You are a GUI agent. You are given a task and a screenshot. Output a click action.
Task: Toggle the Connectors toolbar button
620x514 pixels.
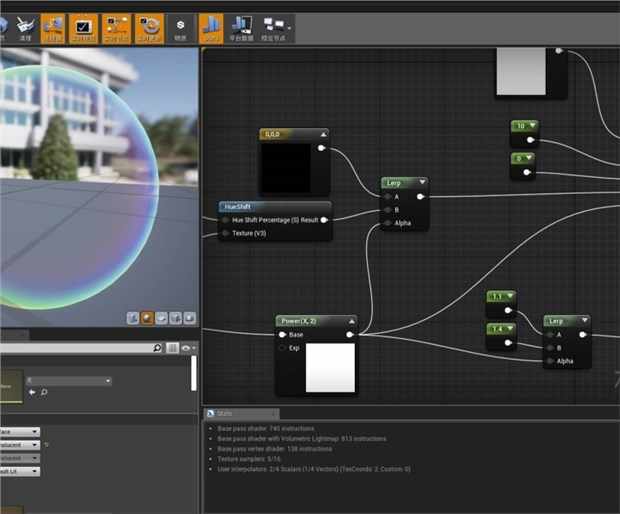53,28
